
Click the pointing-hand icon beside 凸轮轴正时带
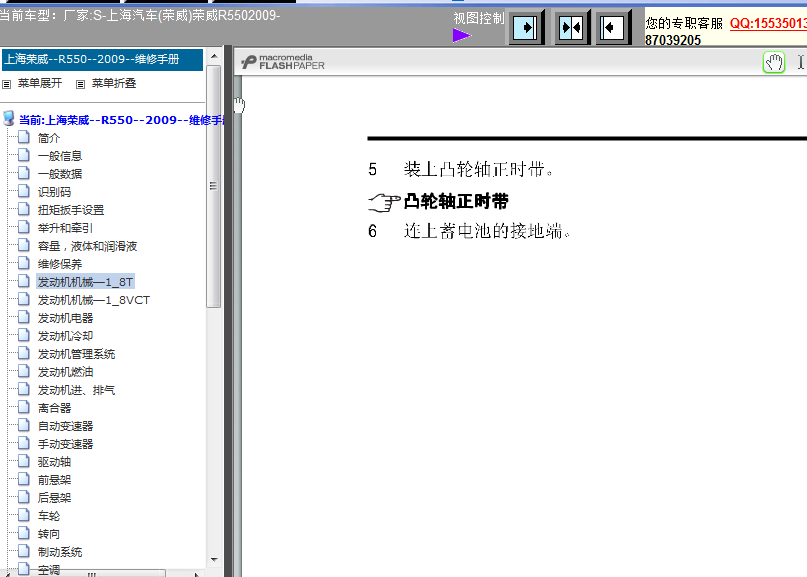(x=384, y=202)
